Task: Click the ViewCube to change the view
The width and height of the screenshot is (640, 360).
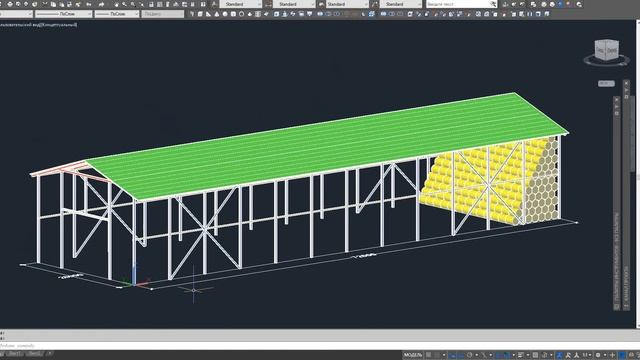Action: pyautogui.click(x=607, y=50)
